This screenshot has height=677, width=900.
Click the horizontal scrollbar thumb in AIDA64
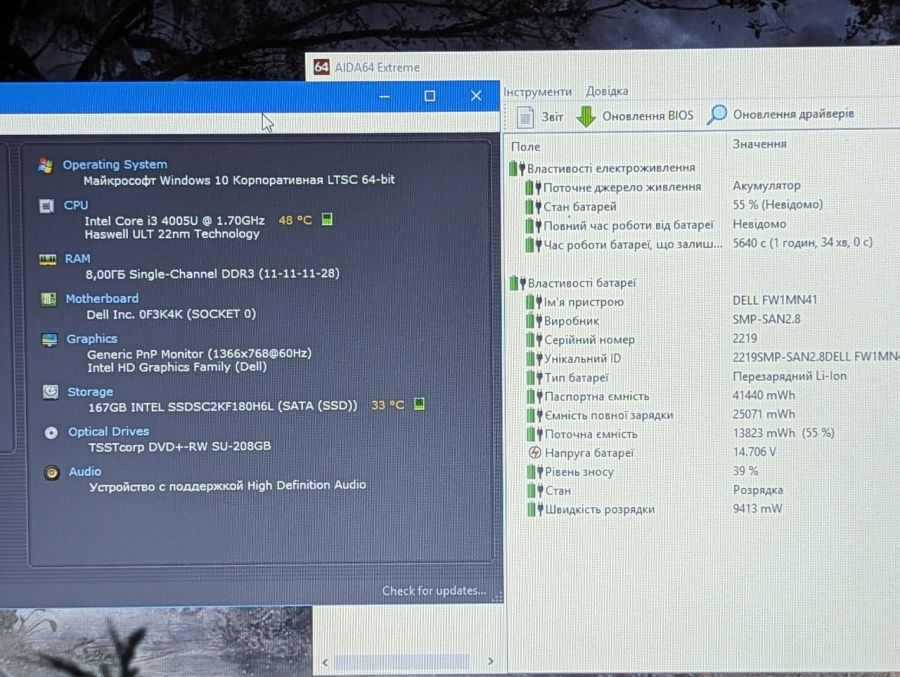pyautogui.click(x=402, y=662)
